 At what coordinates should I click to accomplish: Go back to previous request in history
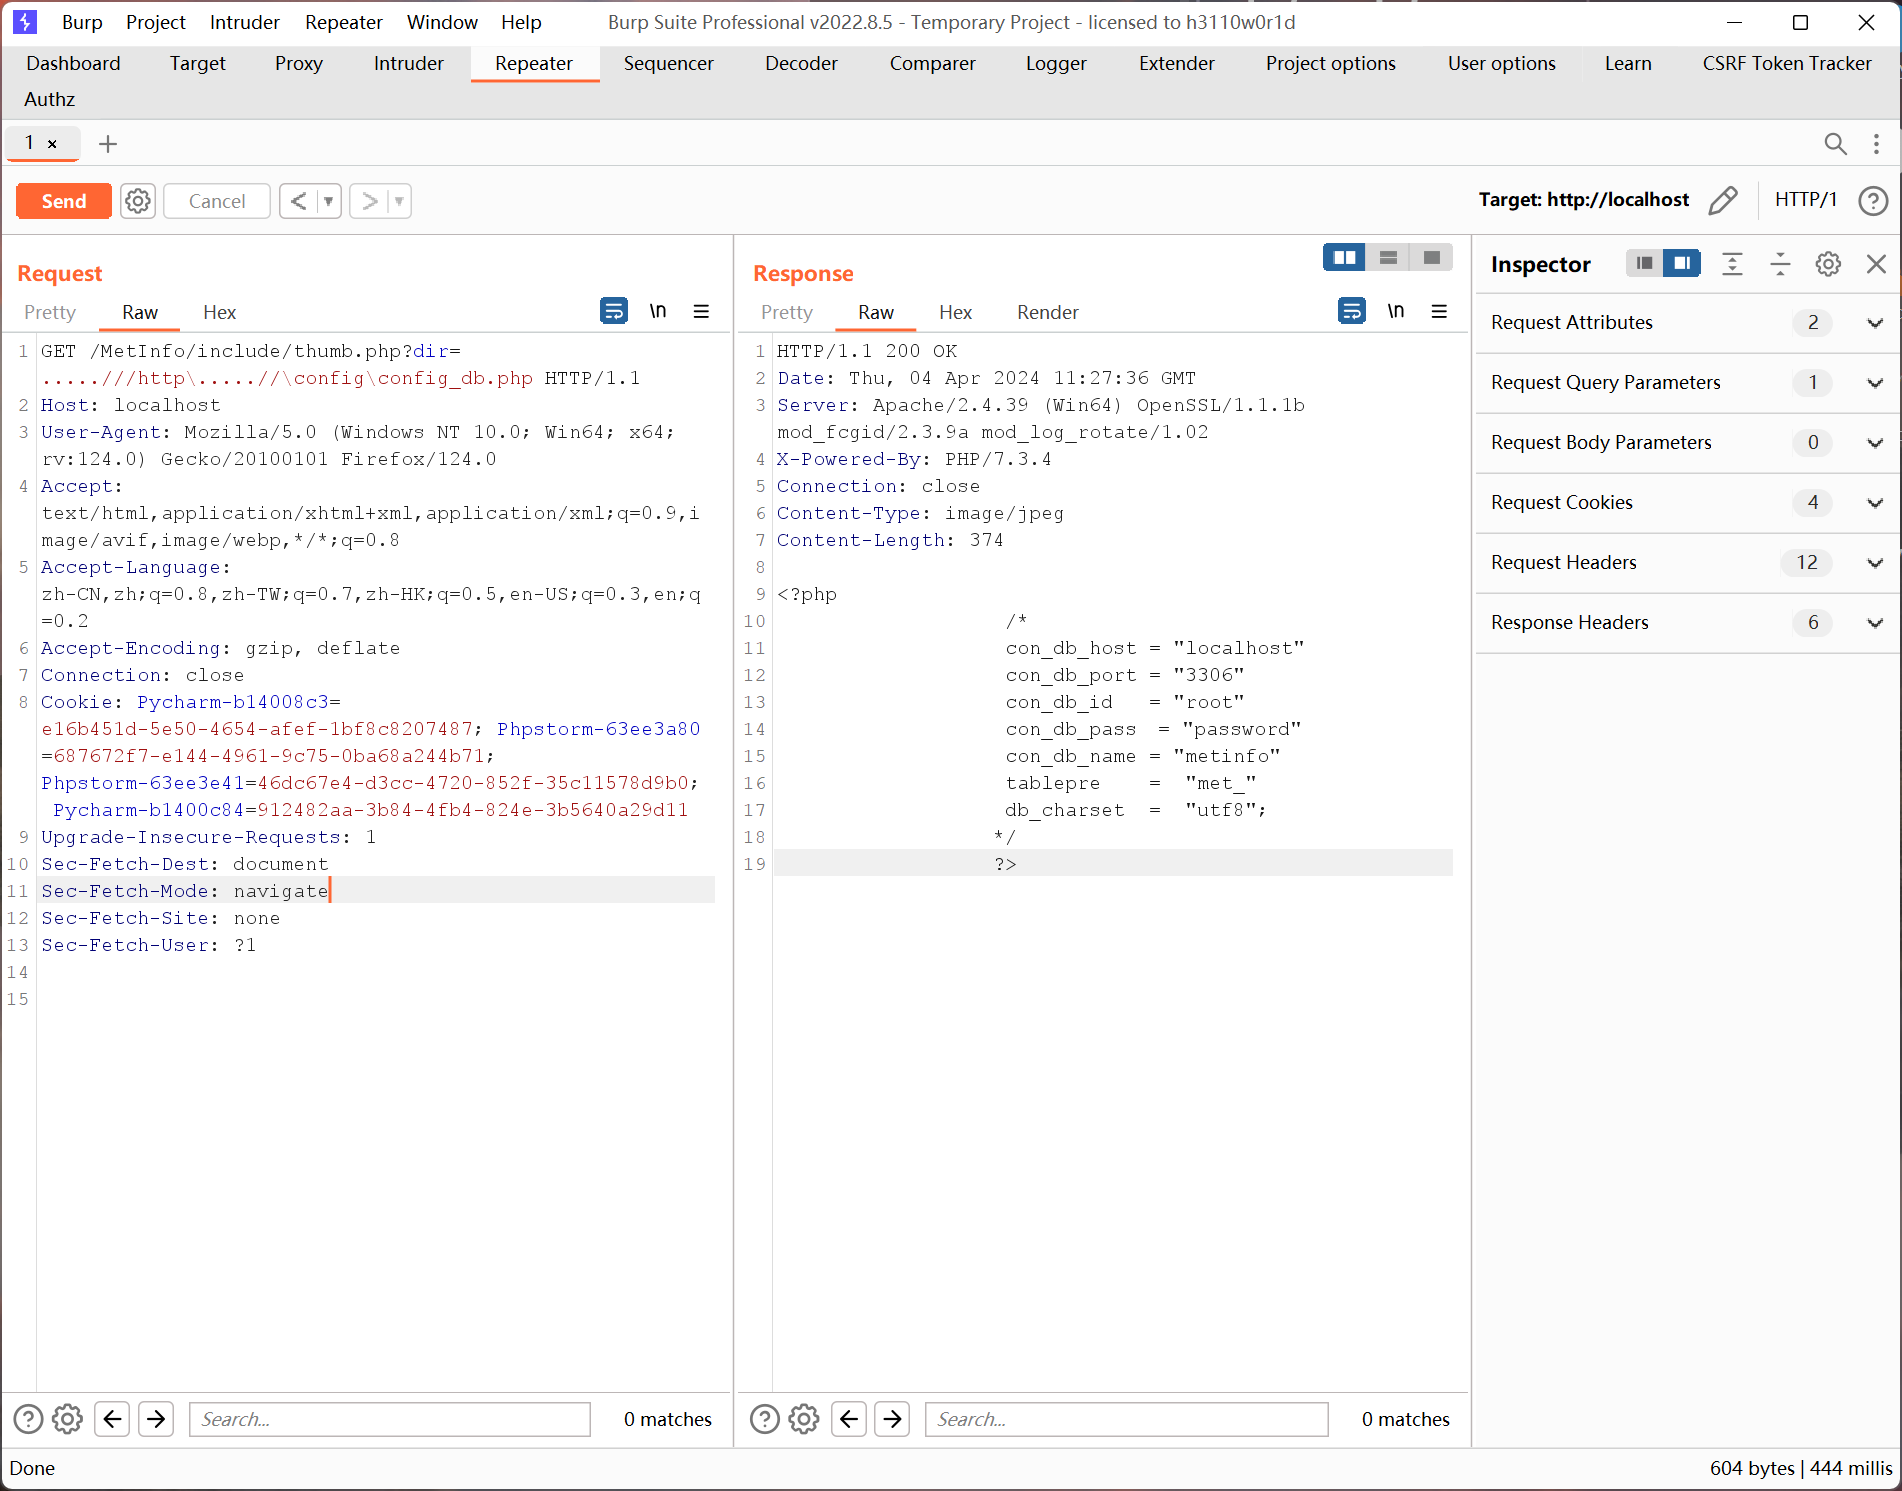coord(298,201)
